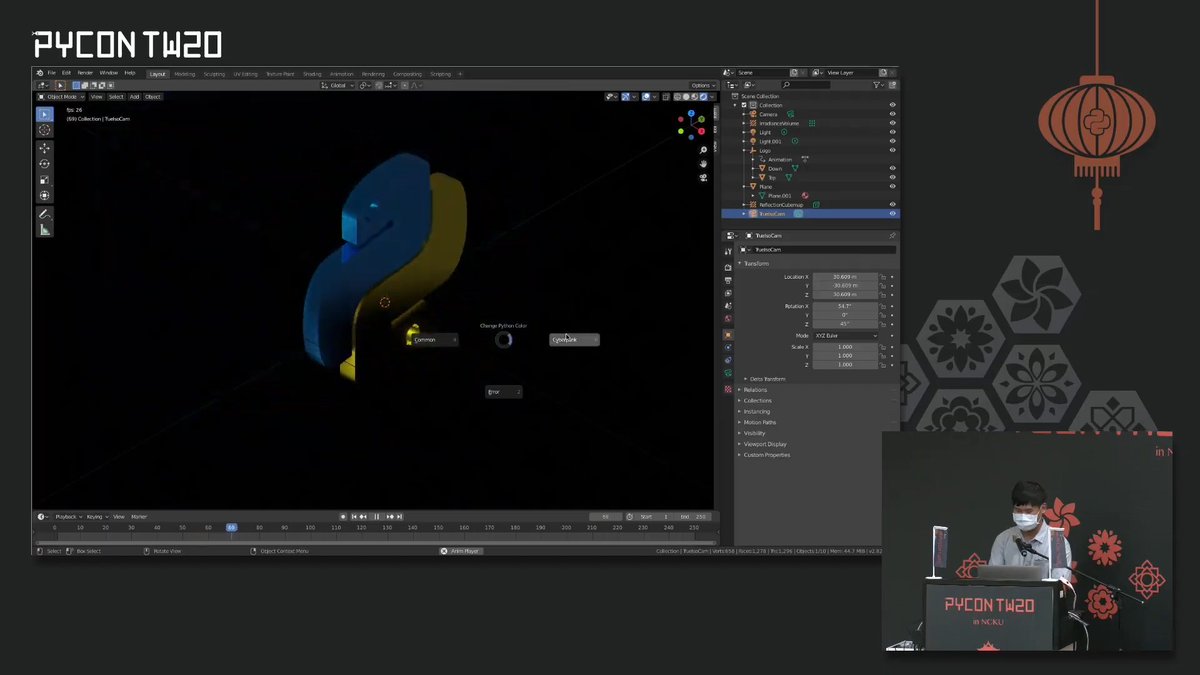Image resolution: width=1200 pixels, height=675 pixels.
Task: Open the Render menu
Action: 85,73
